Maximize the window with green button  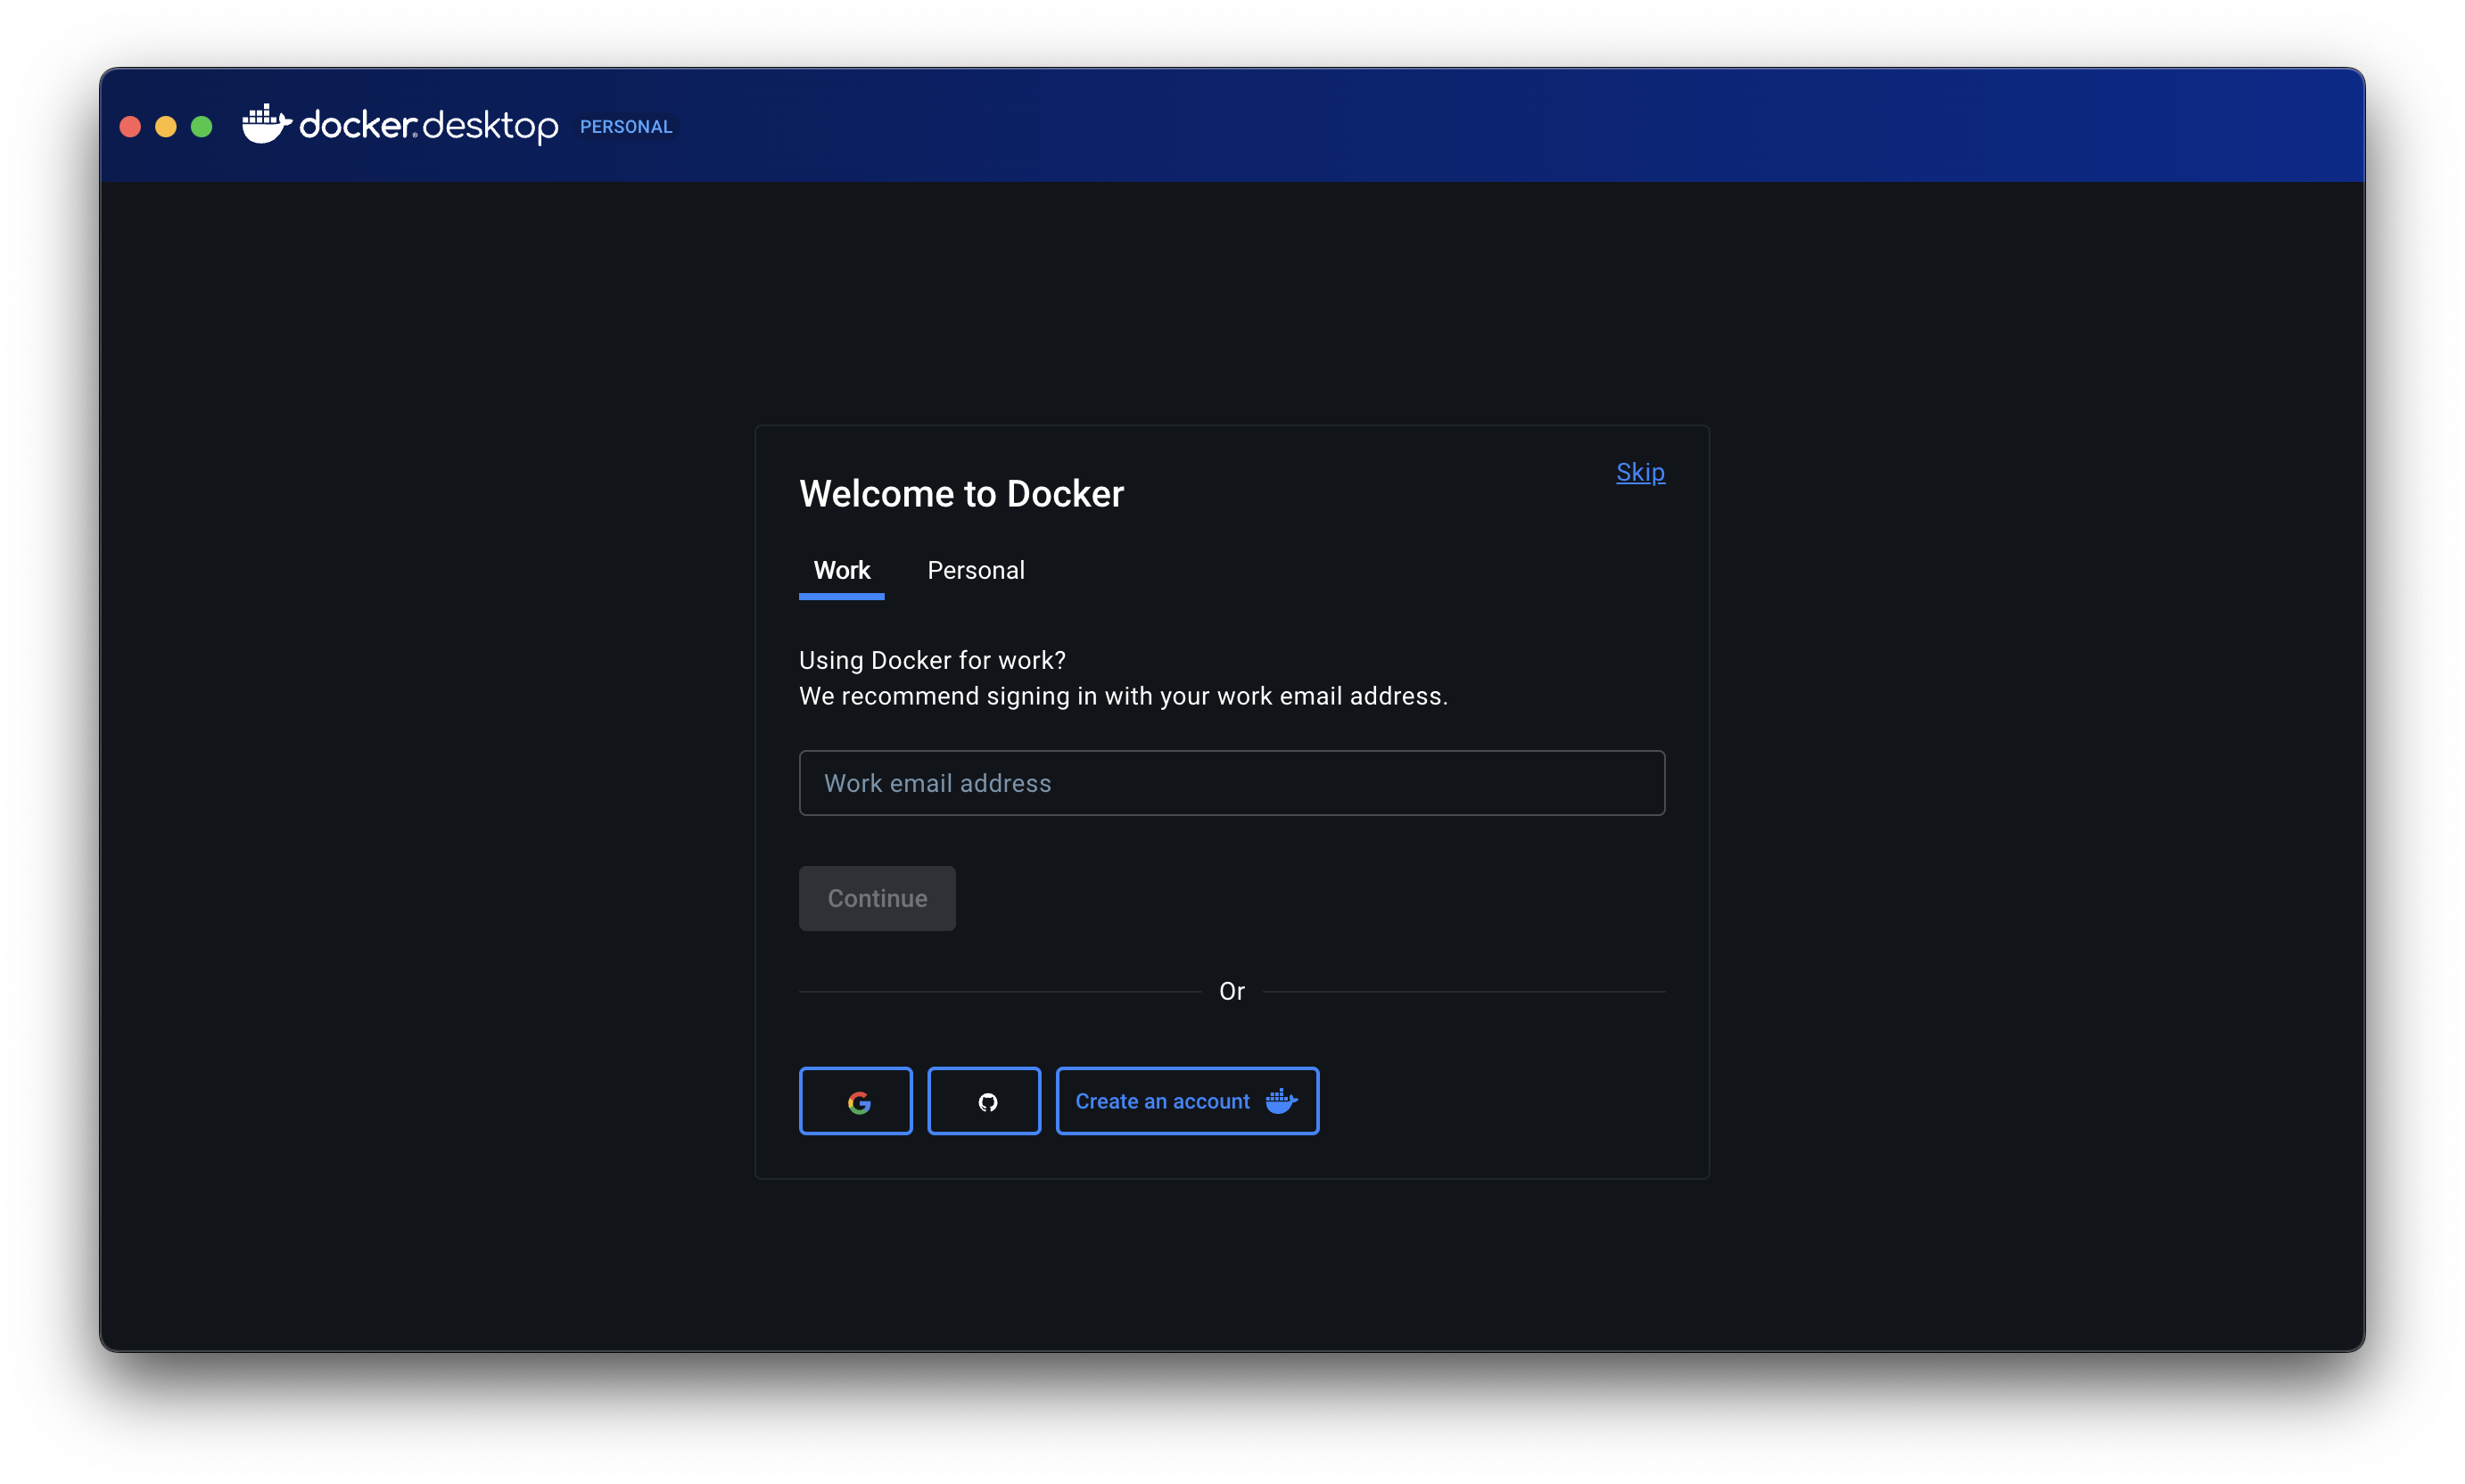tap(202, 126)
